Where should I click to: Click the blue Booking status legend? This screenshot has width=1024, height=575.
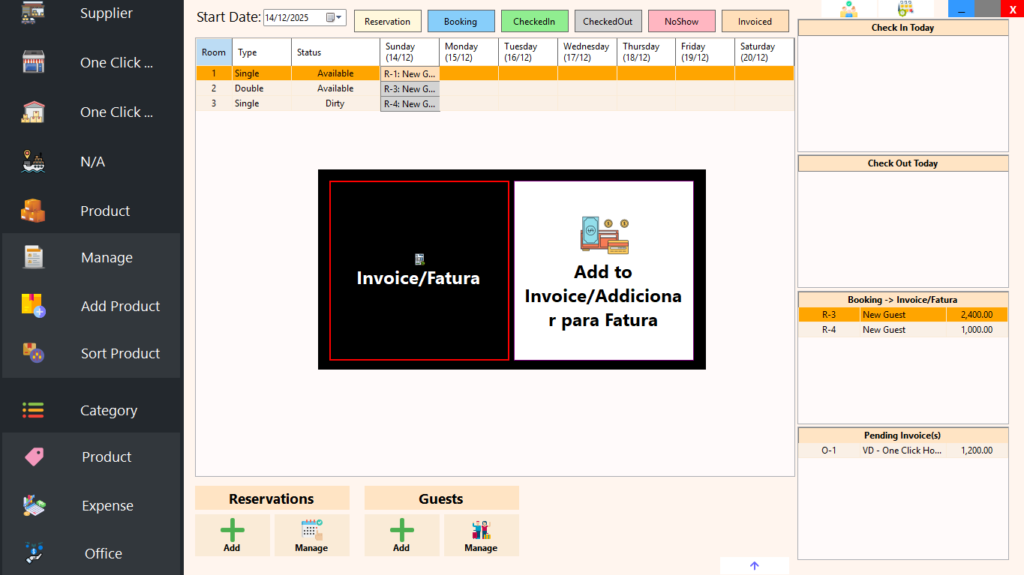coord(460,22)
